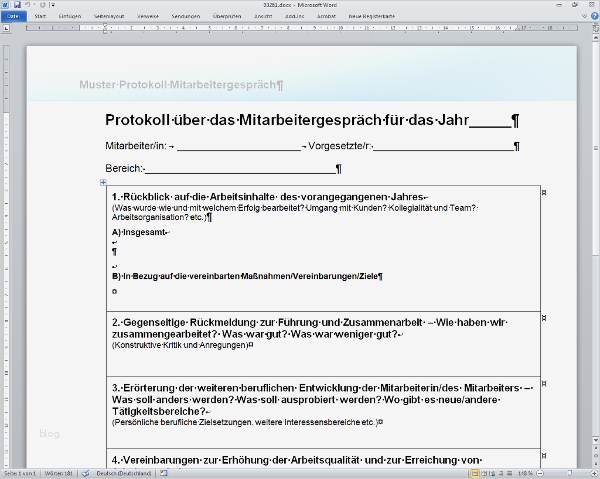Image resolution: width=600 pixels, height=479 pixels.
Task: Click the tab selector left of the ruler
Action: [7, 28]
